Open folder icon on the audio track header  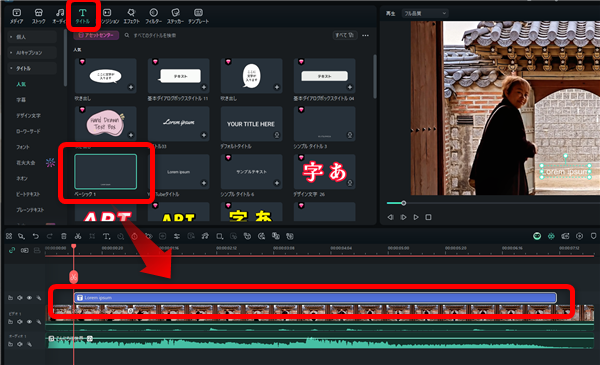(x=10, y=344)
